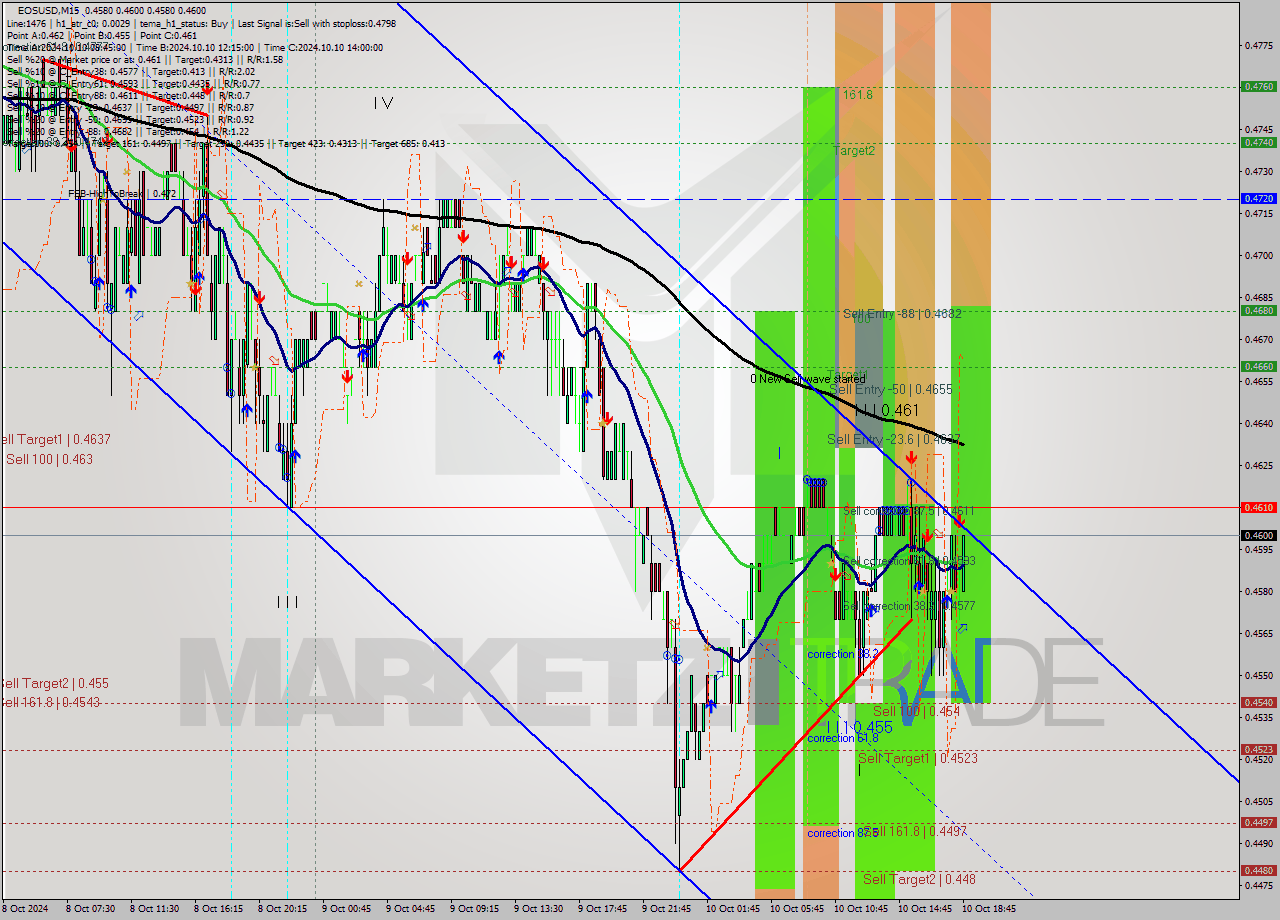Click Sell 161.8 | 0.4543 label
Image resolution: width=1280 pixels, height=920 pixels.
(49, 702)
